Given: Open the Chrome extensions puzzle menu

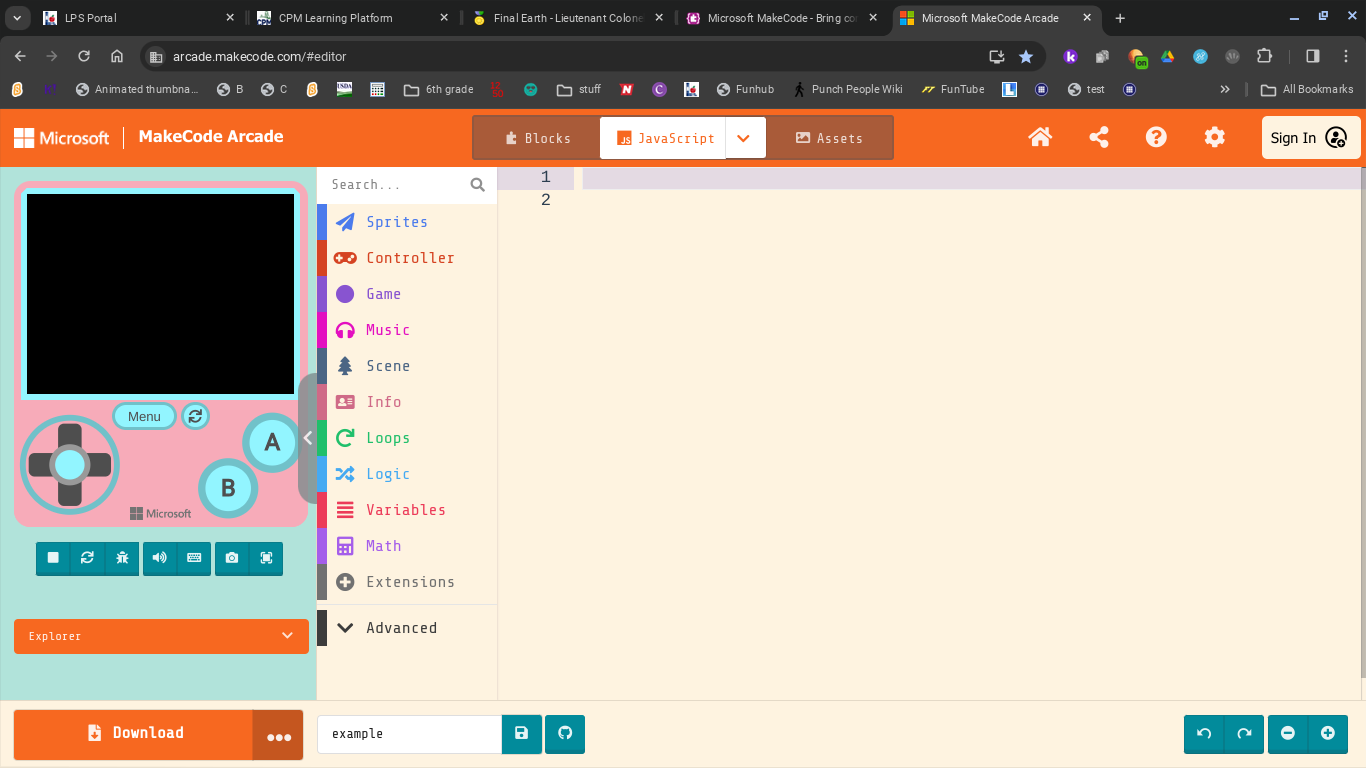Looking at the screenshot, I should coord(1264,56).
